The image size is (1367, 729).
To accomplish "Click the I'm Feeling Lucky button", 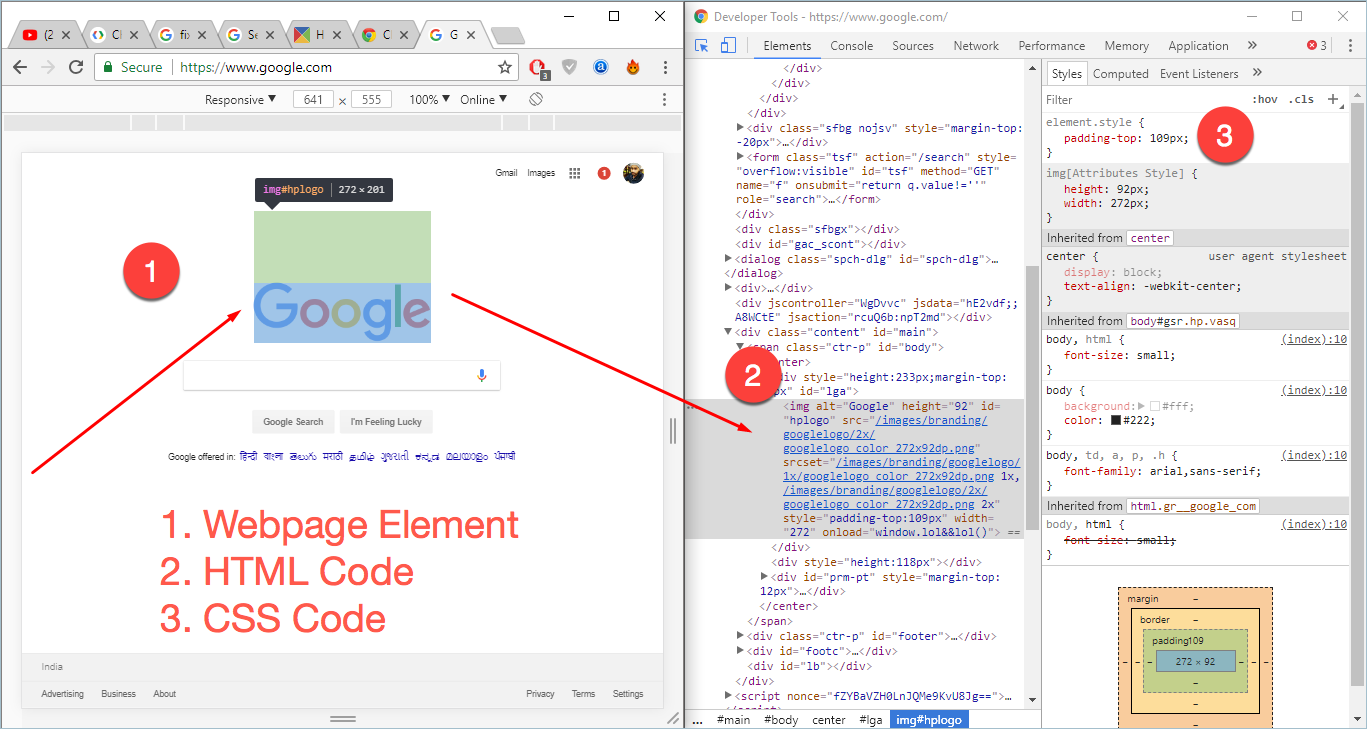I will coord(386,421).
